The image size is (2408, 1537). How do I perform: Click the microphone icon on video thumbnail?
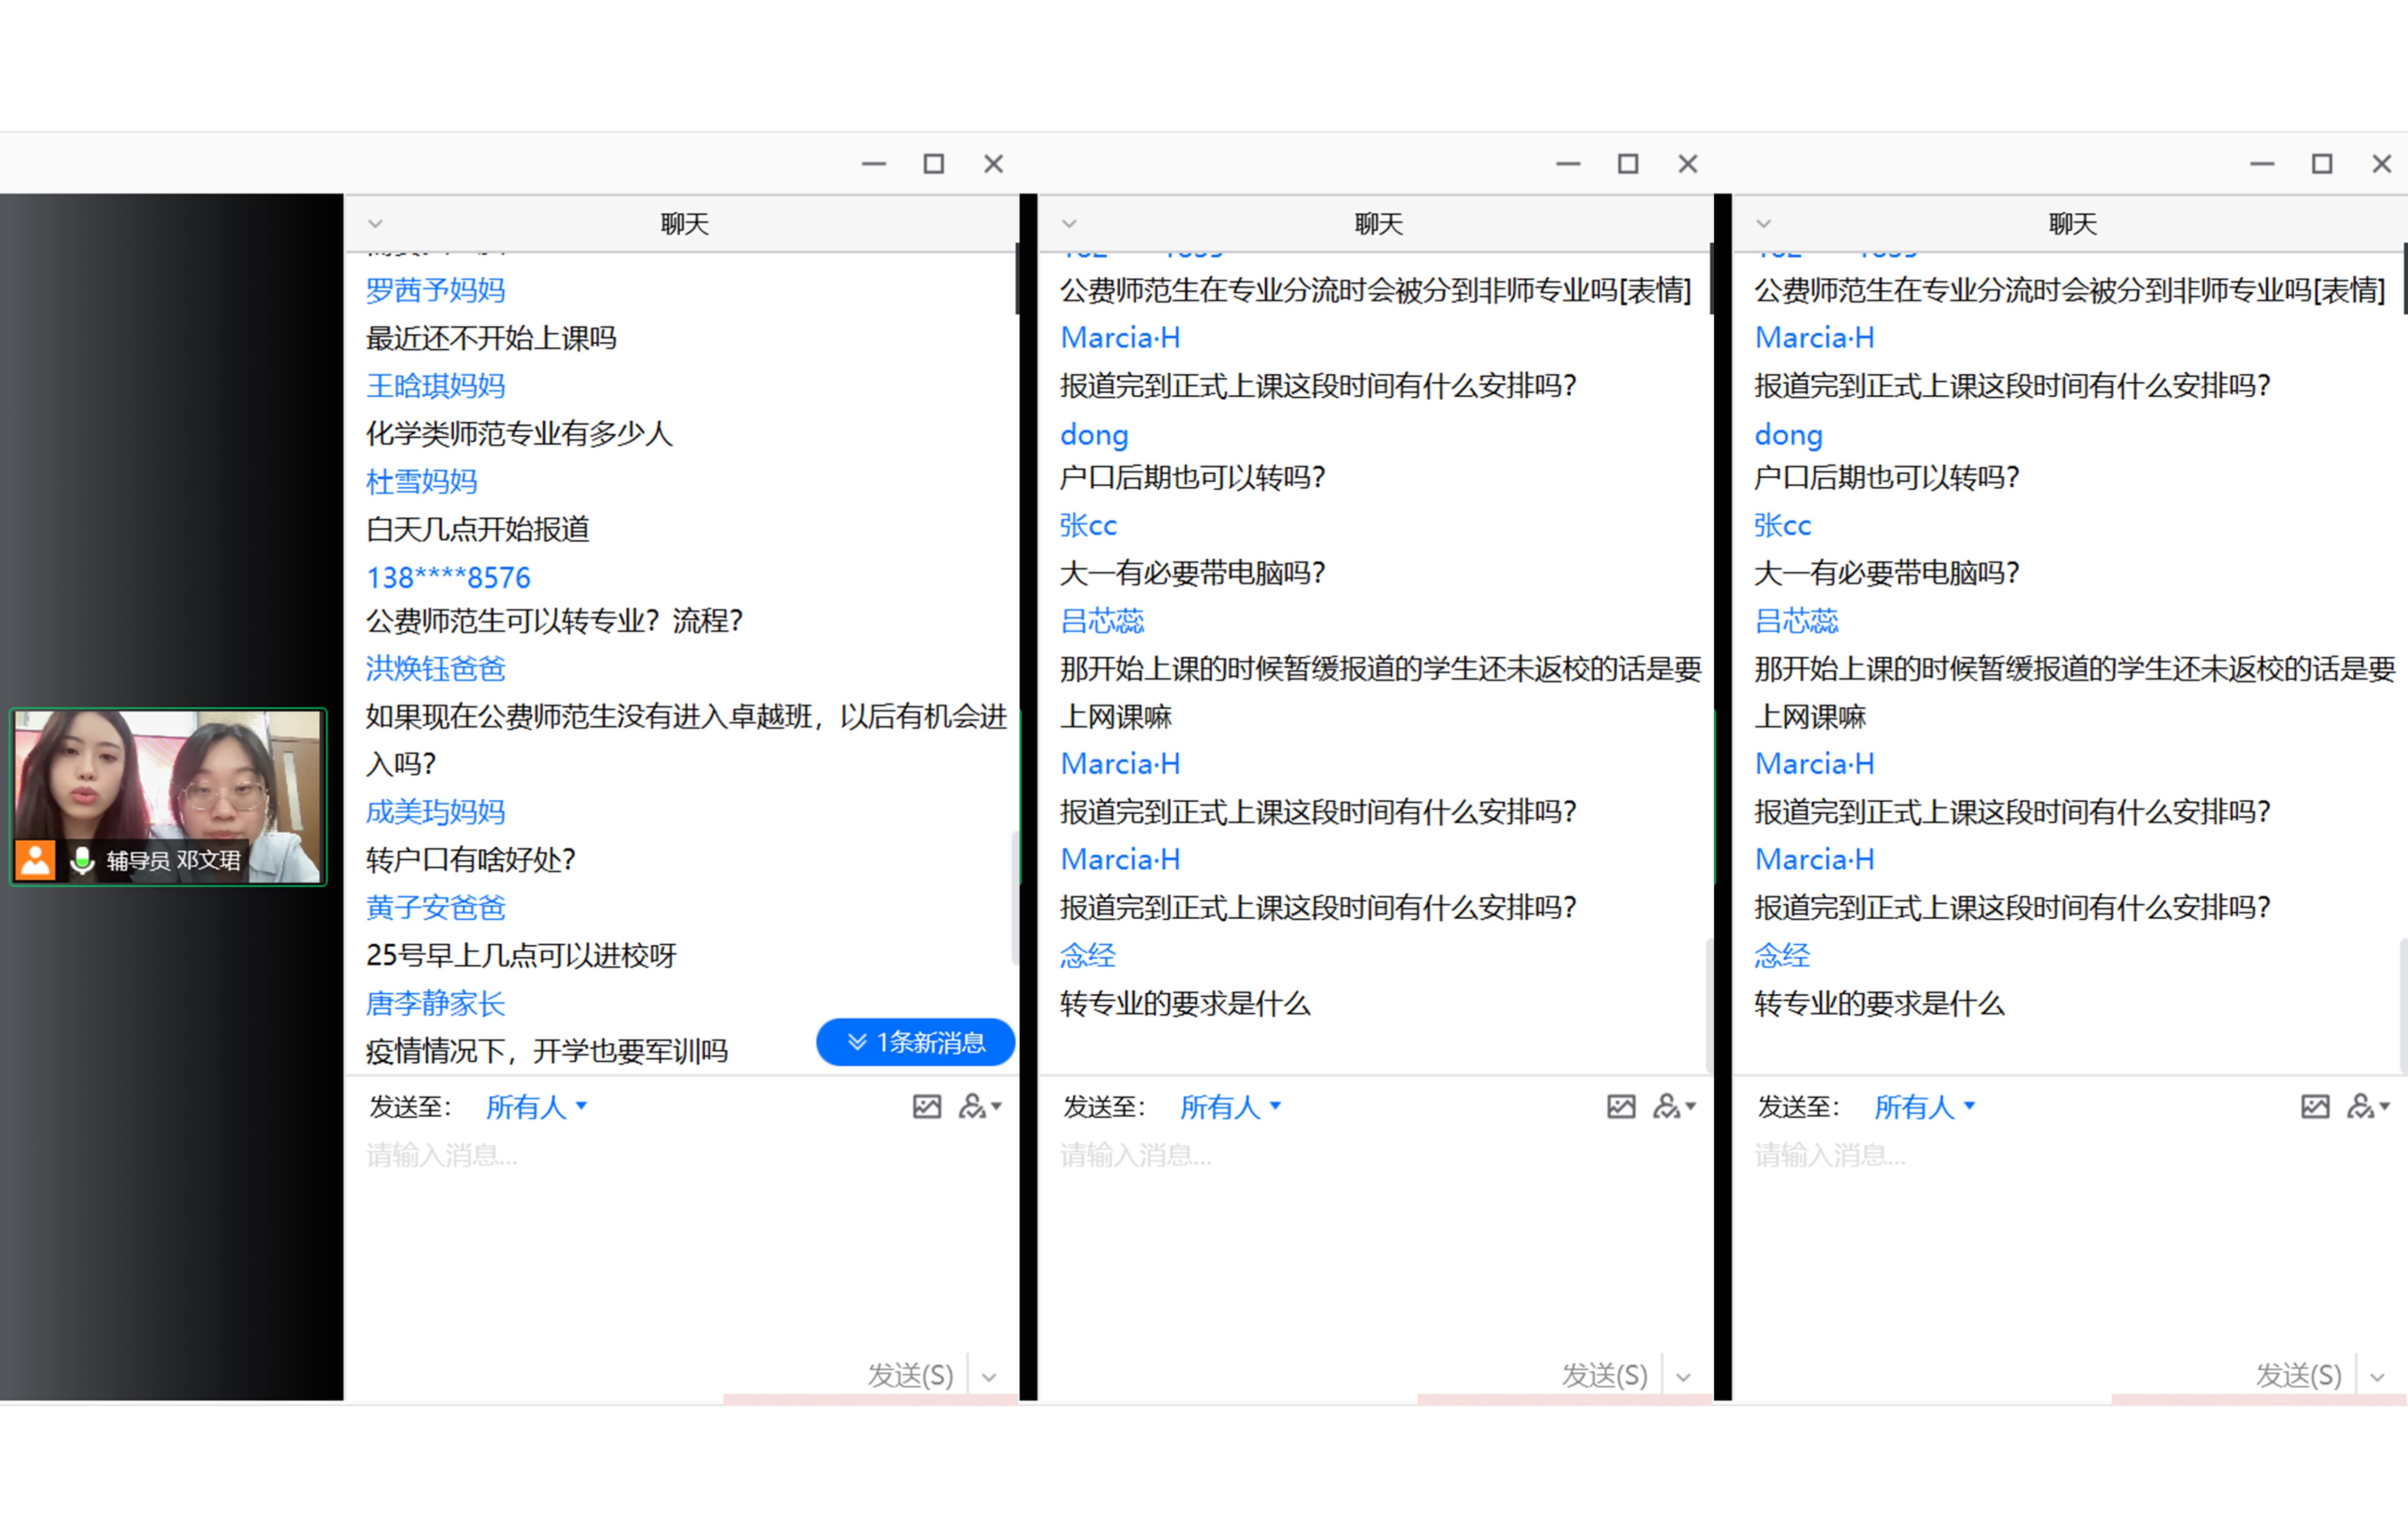pyautogui.click(x=82, y=860)
